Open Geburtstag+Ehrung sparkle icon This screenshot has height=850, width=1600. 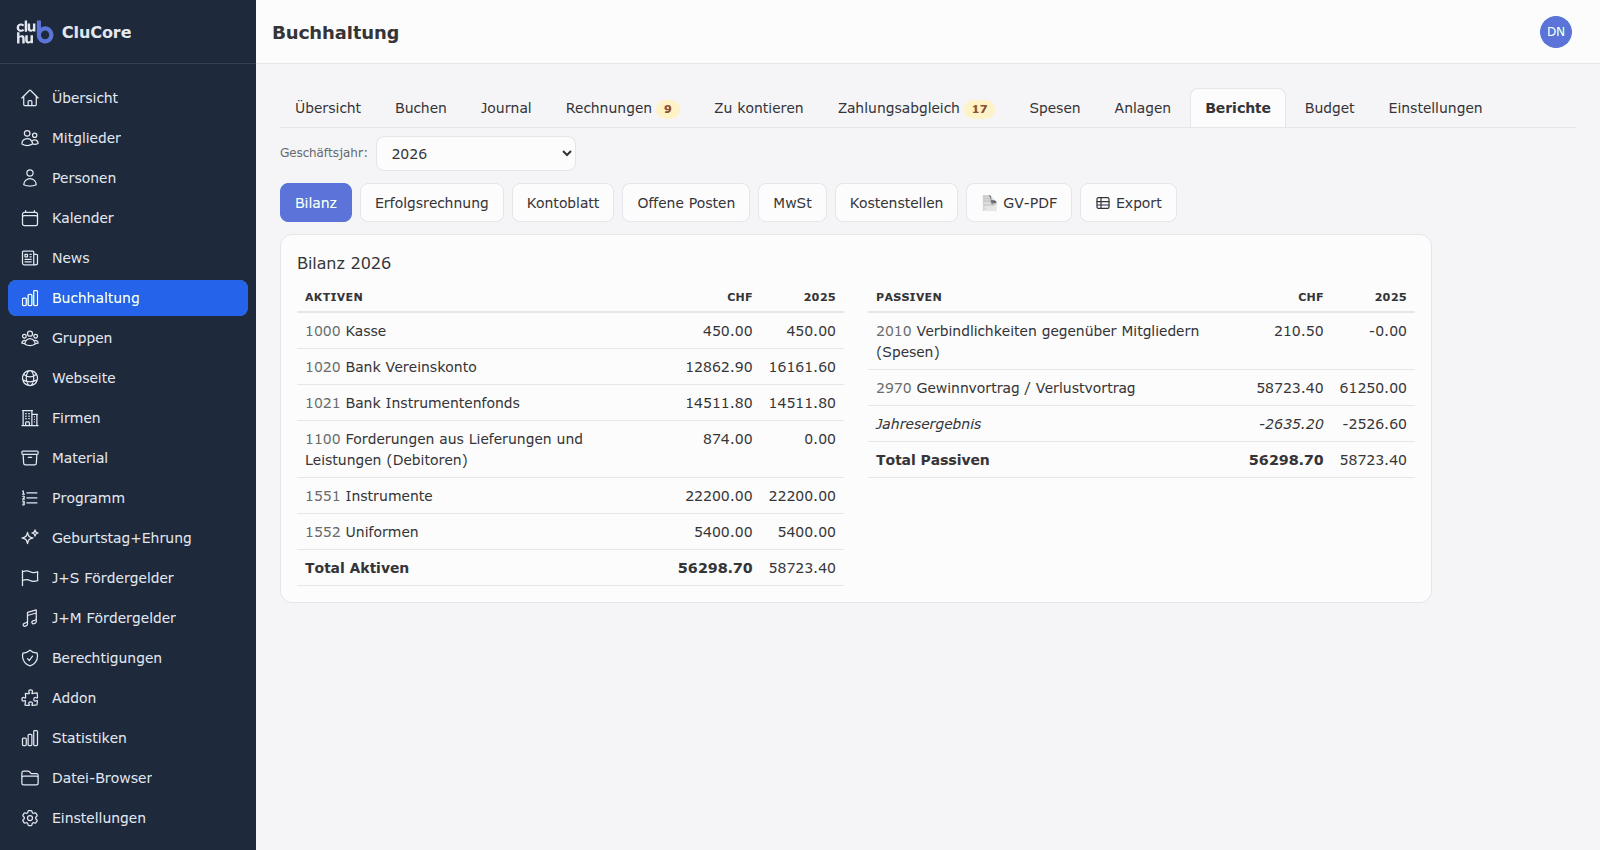(30, 538)
